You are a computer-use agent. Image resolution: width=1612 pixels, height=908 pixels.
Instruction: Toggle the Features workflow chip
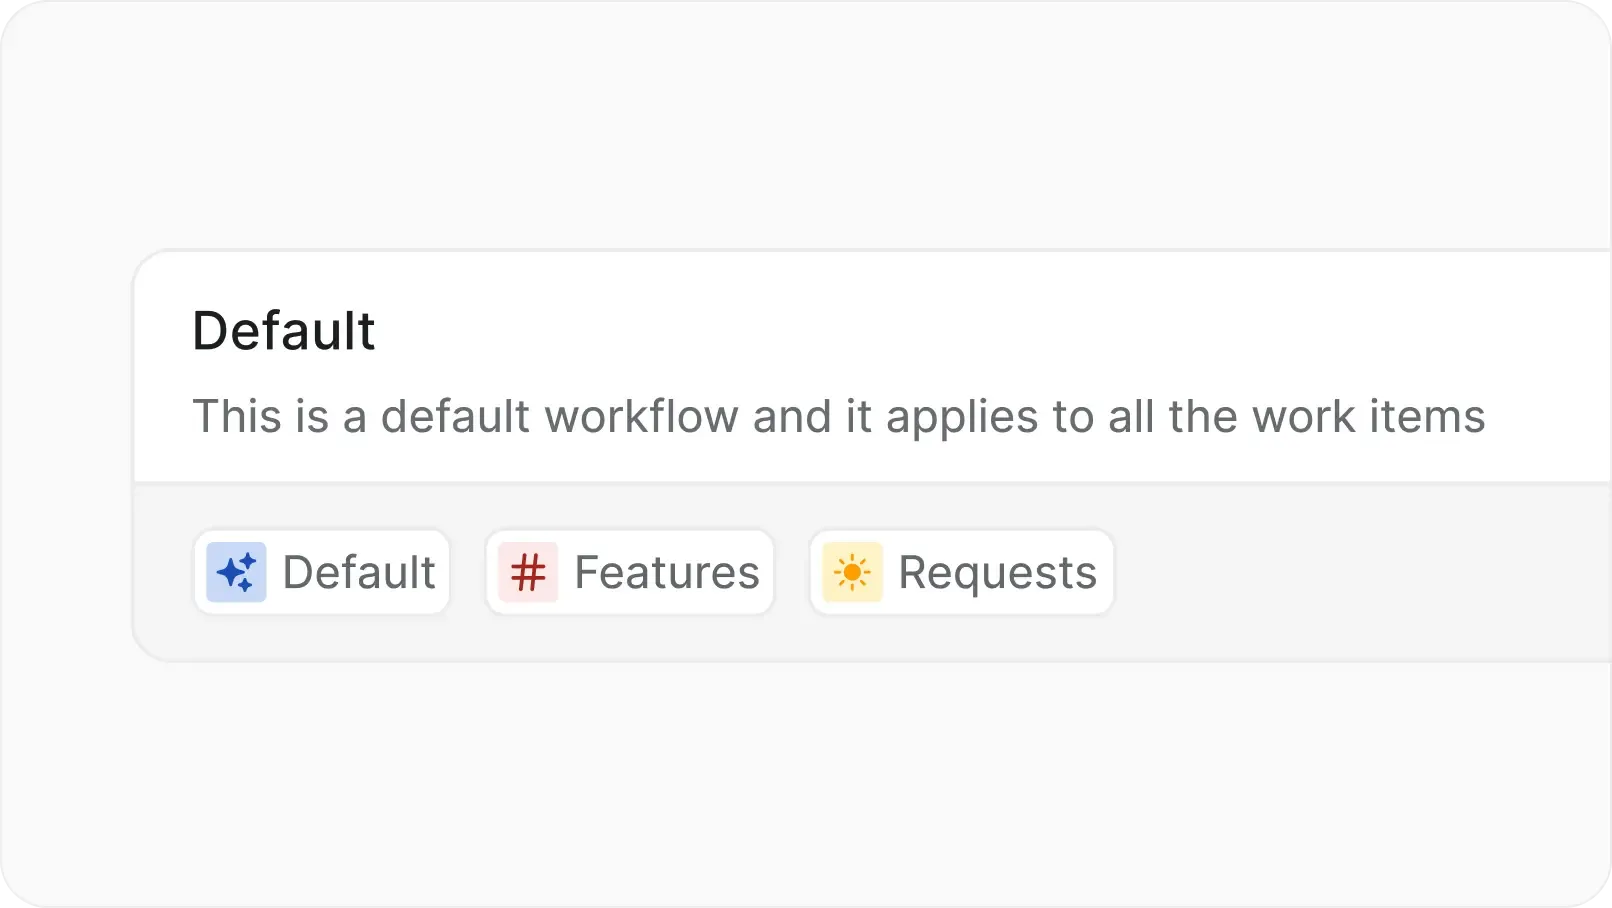coord(629,572)
